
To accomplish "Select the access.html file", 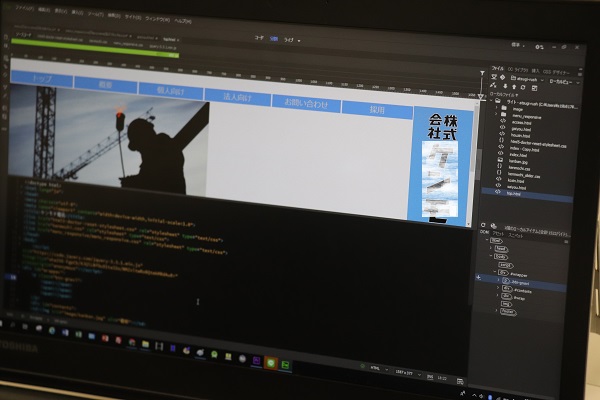I will tap(522, 122).
